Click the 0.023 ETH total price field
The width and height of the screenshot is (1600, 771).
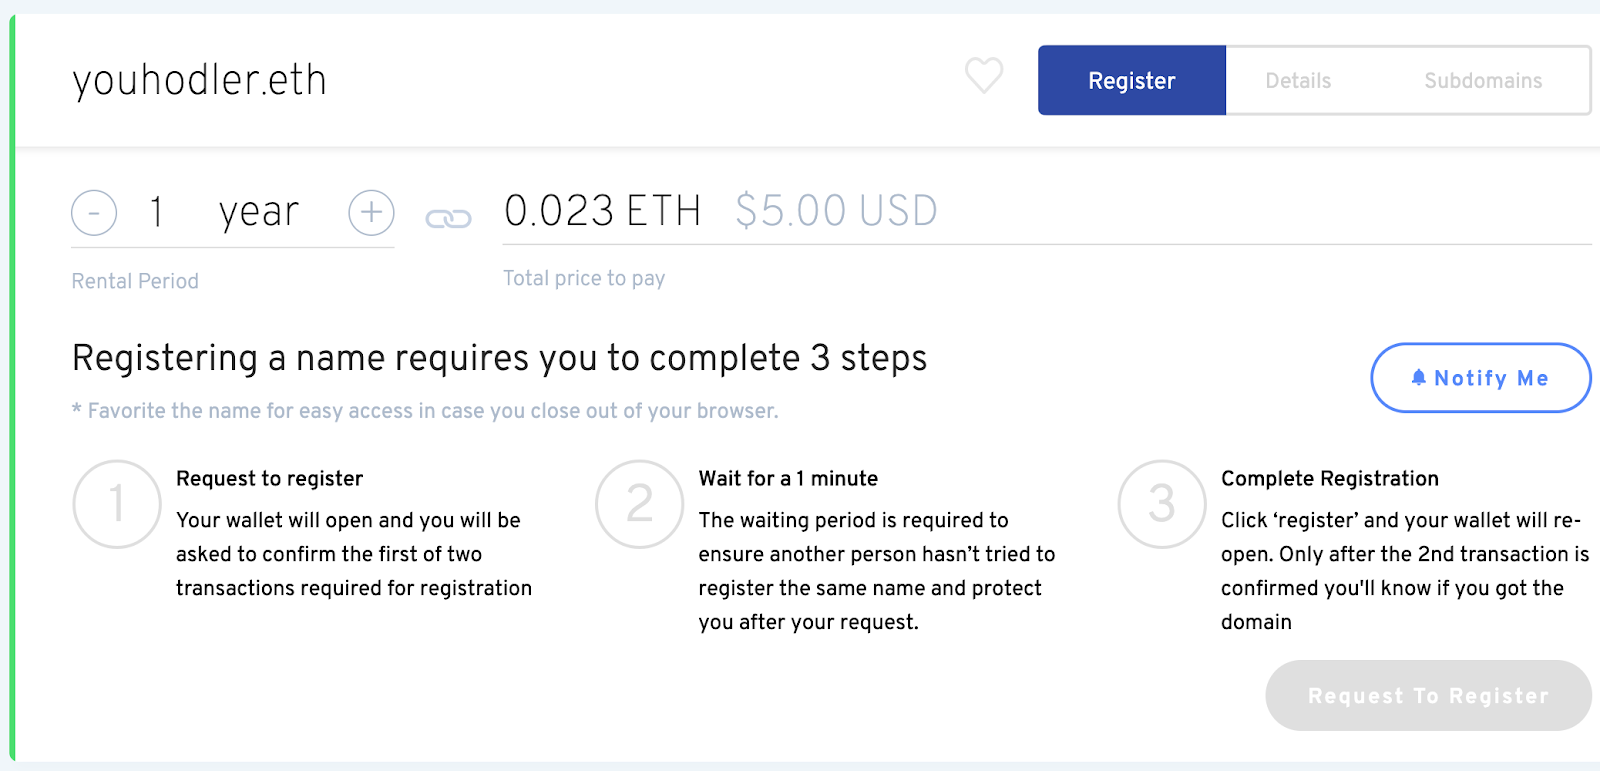602,211
